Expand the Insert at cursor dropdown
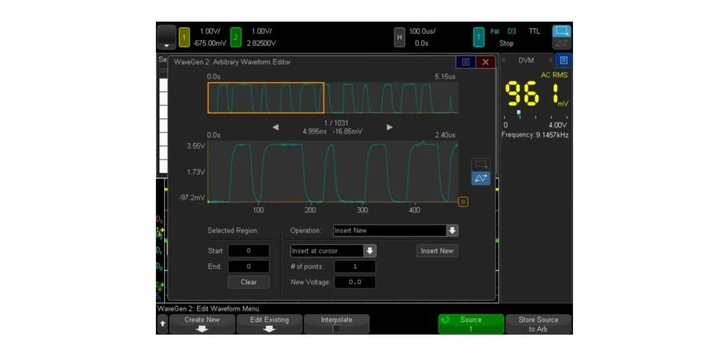This screenshot has width=720, height=360. [333, 251]
